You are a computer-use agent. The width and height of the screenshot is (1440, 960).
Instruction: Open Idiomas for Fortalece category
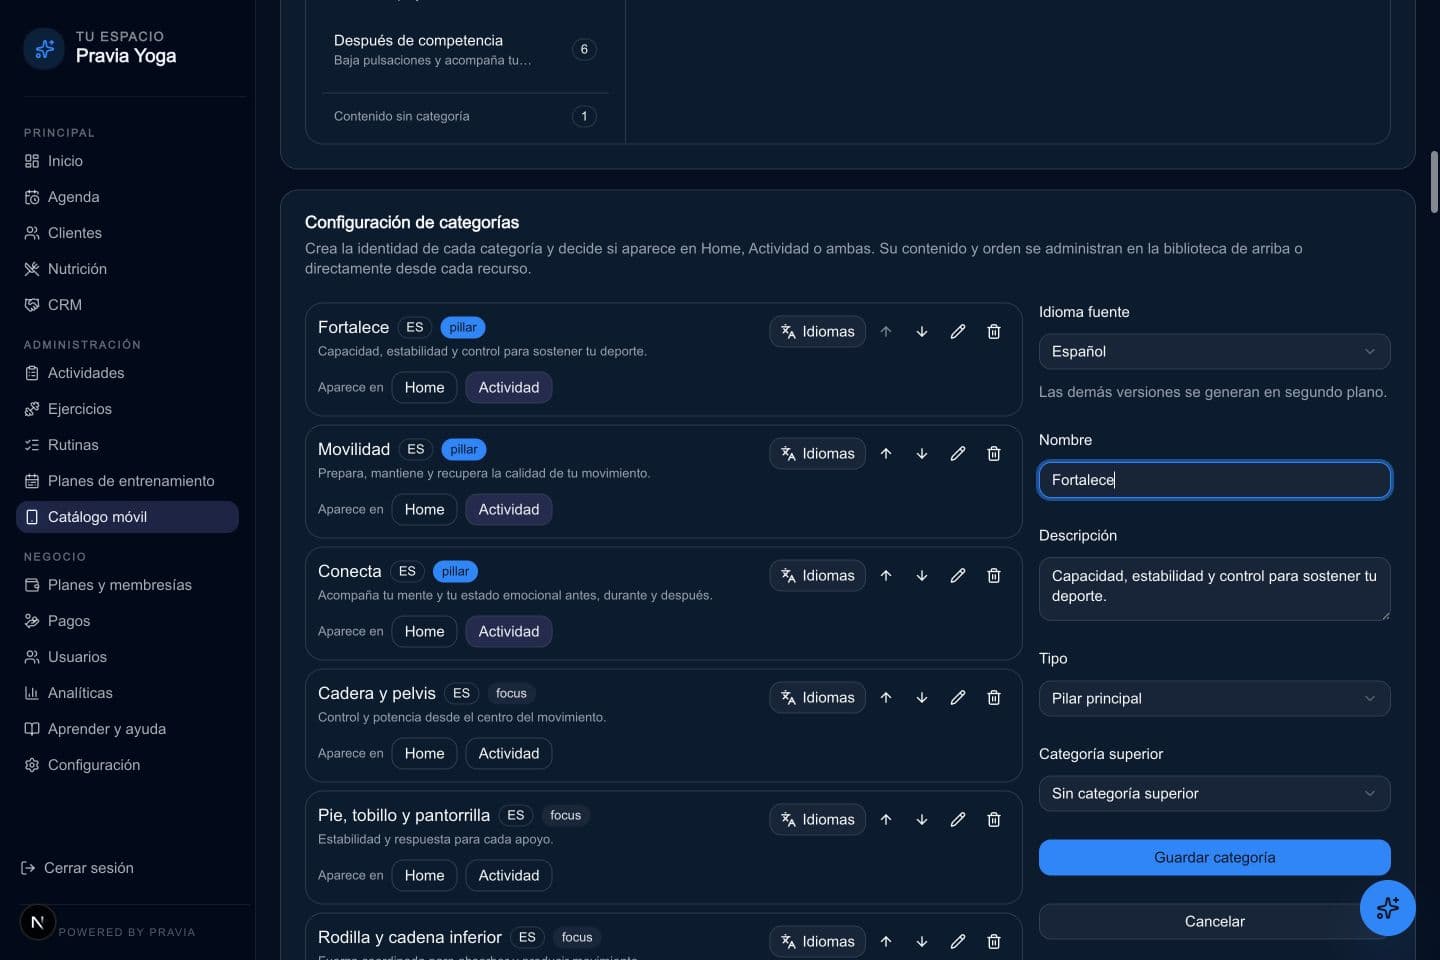click(x=817, y=331)
